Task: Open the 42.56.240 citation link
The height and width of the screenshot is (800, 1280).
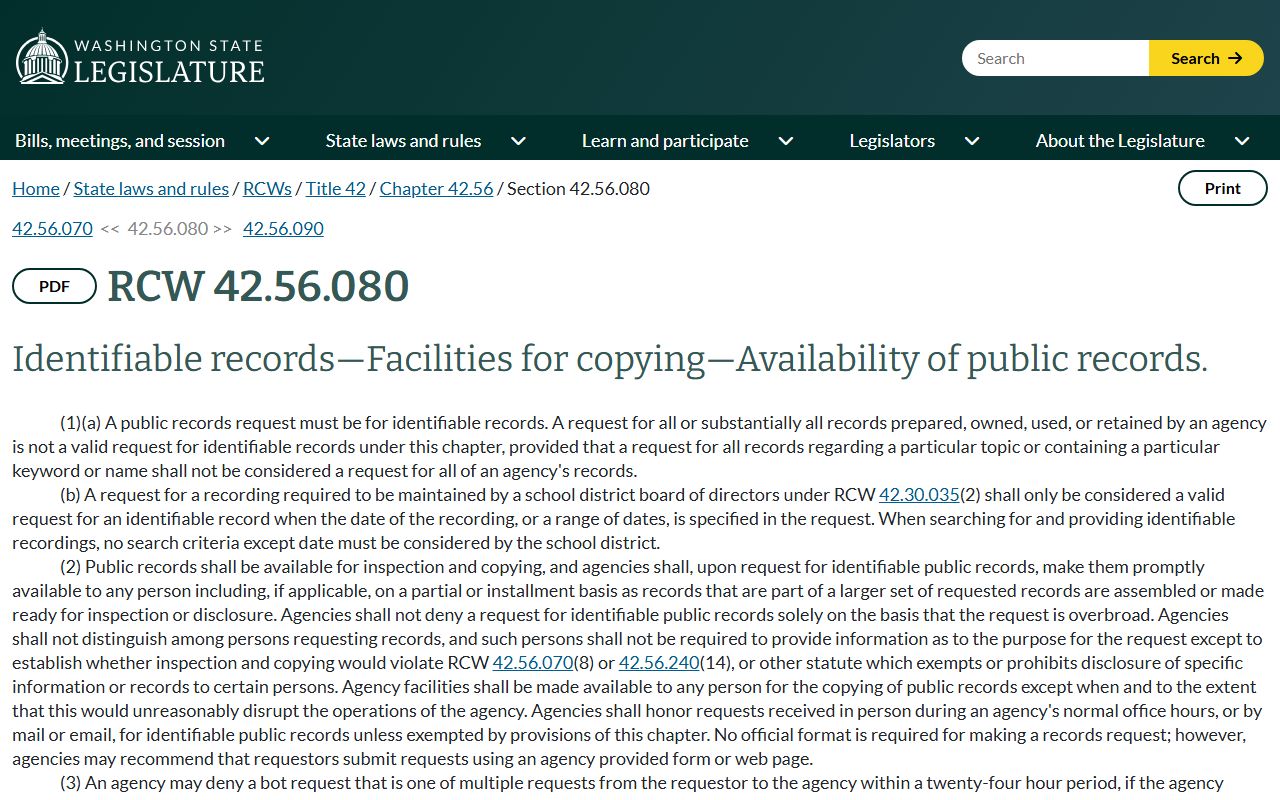Action: coord(659,662)
